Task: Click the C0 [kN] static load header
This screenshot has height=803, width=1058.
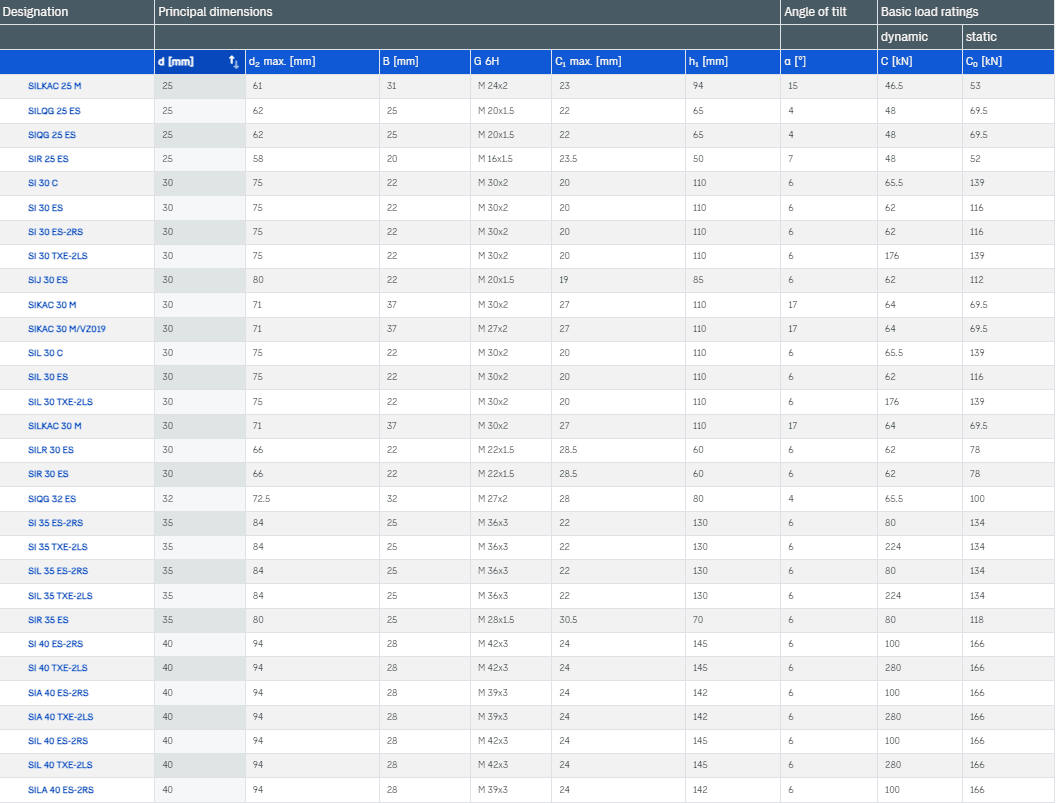Action: pyautogui.click(x=984, y=62)
